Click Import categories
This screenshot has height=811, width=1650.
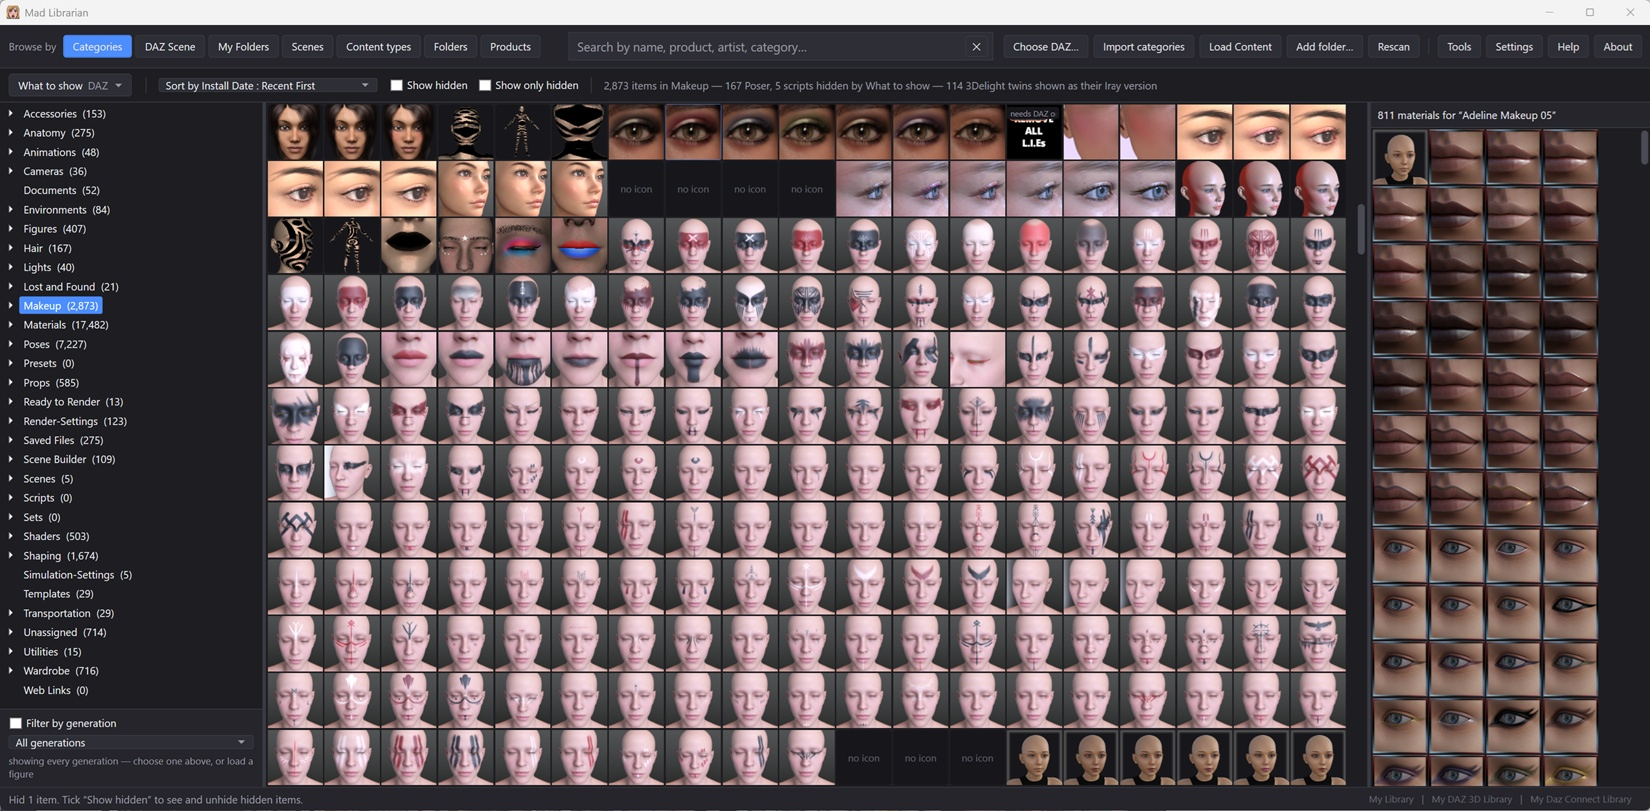point(1143,47)
